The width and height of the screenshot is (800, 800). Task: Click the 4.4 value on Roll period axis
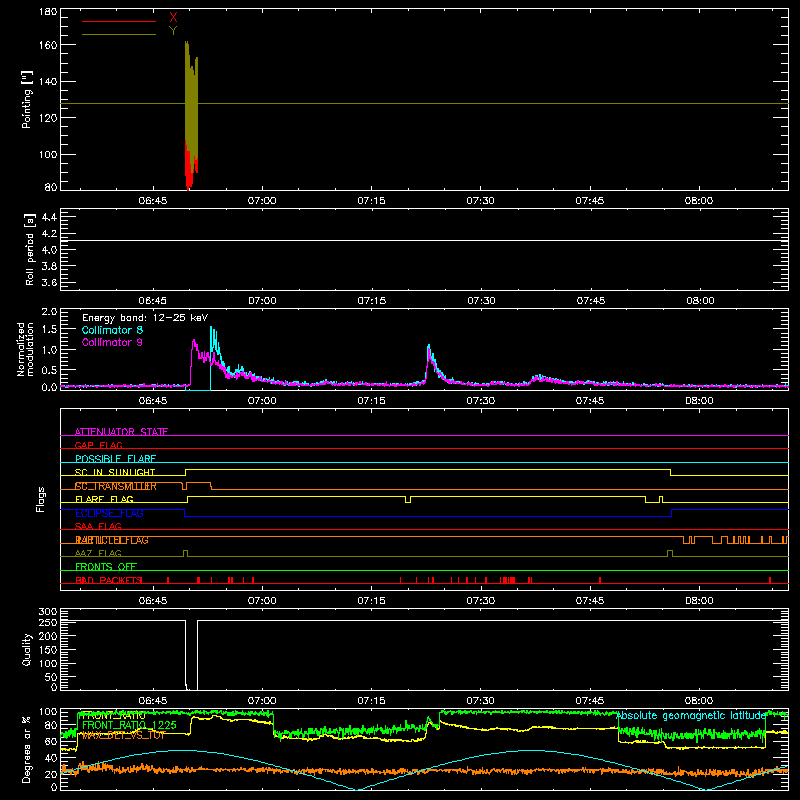(49, 217)
